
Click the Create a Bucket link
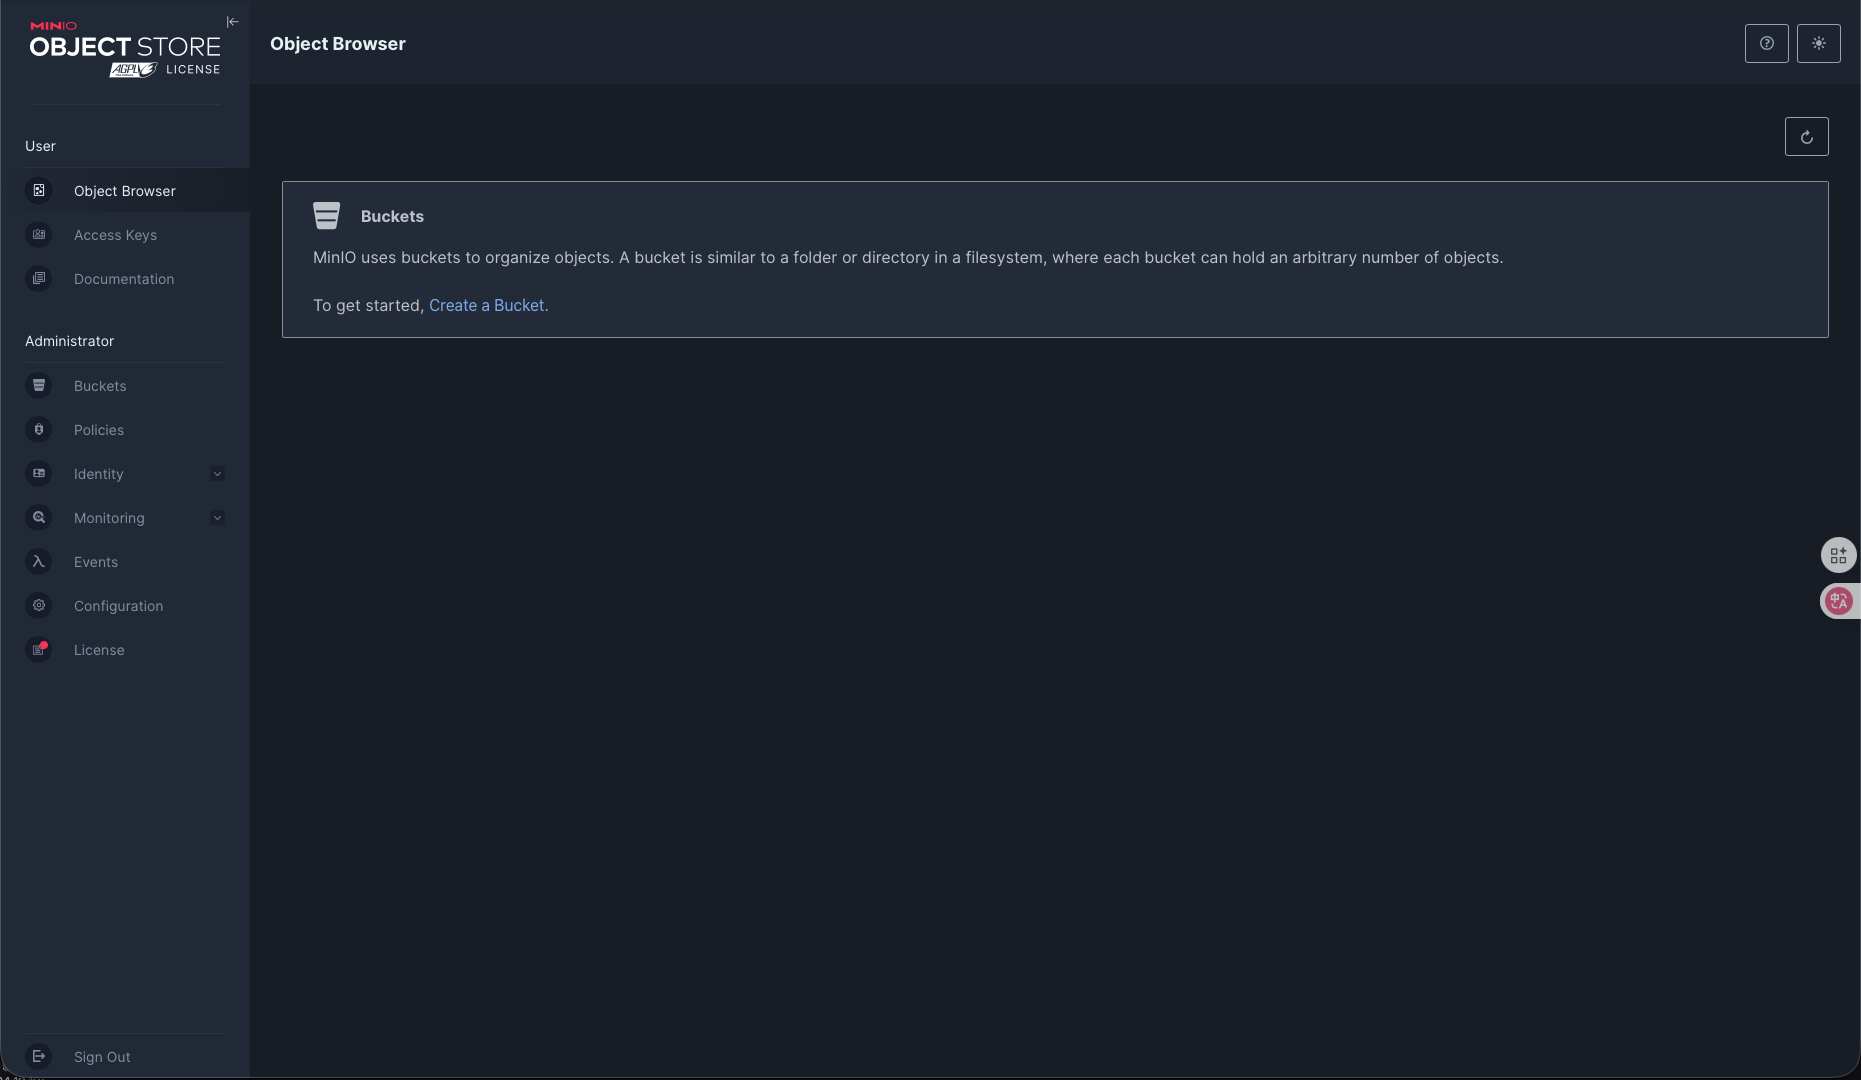pyautogui.click(x=487, y=306)
